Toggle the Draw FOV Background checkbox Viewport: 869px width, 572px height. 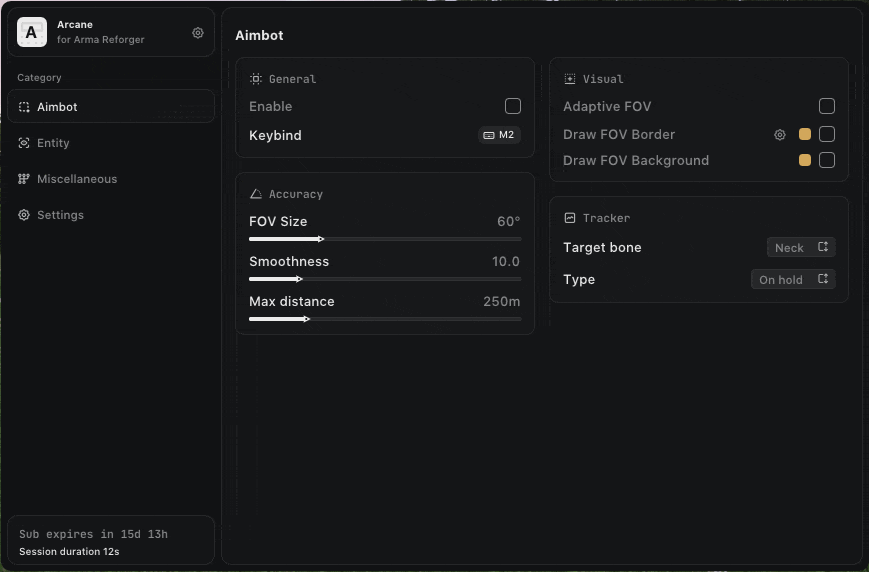coord(827,160)
